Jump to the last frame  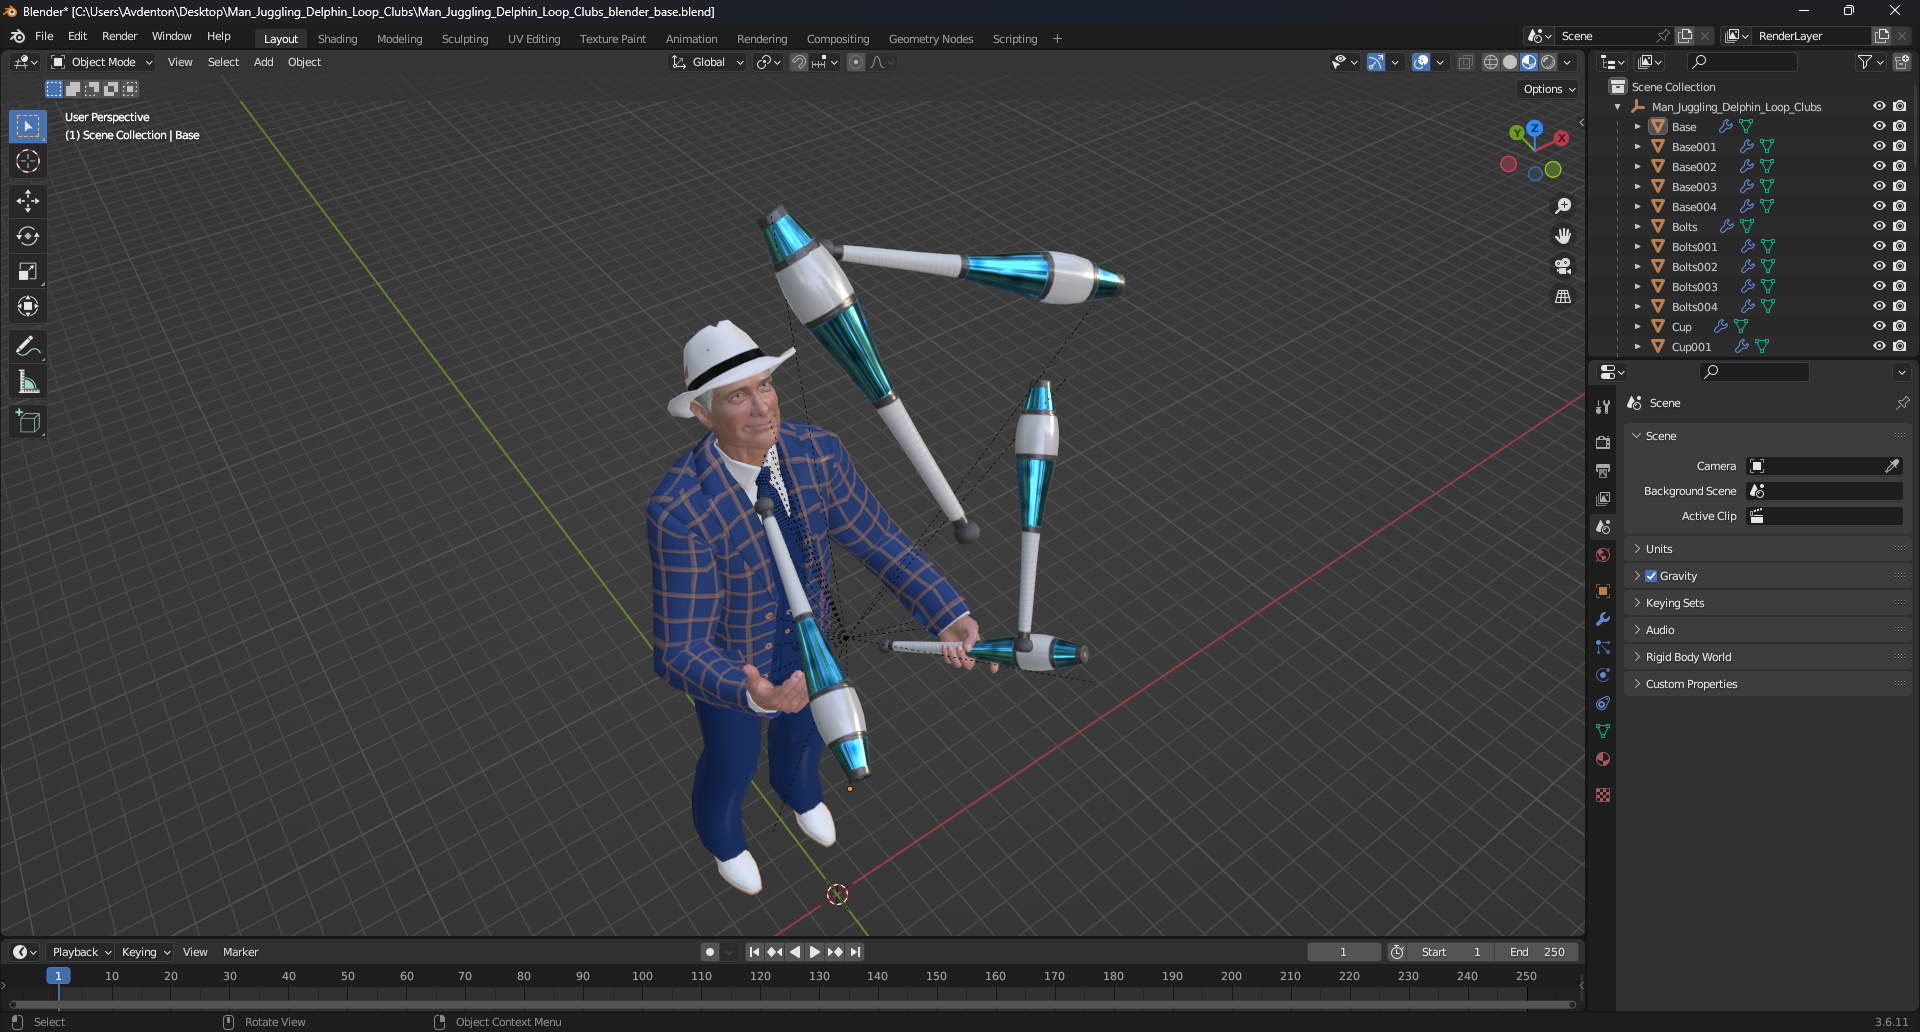tap(856, 952)
